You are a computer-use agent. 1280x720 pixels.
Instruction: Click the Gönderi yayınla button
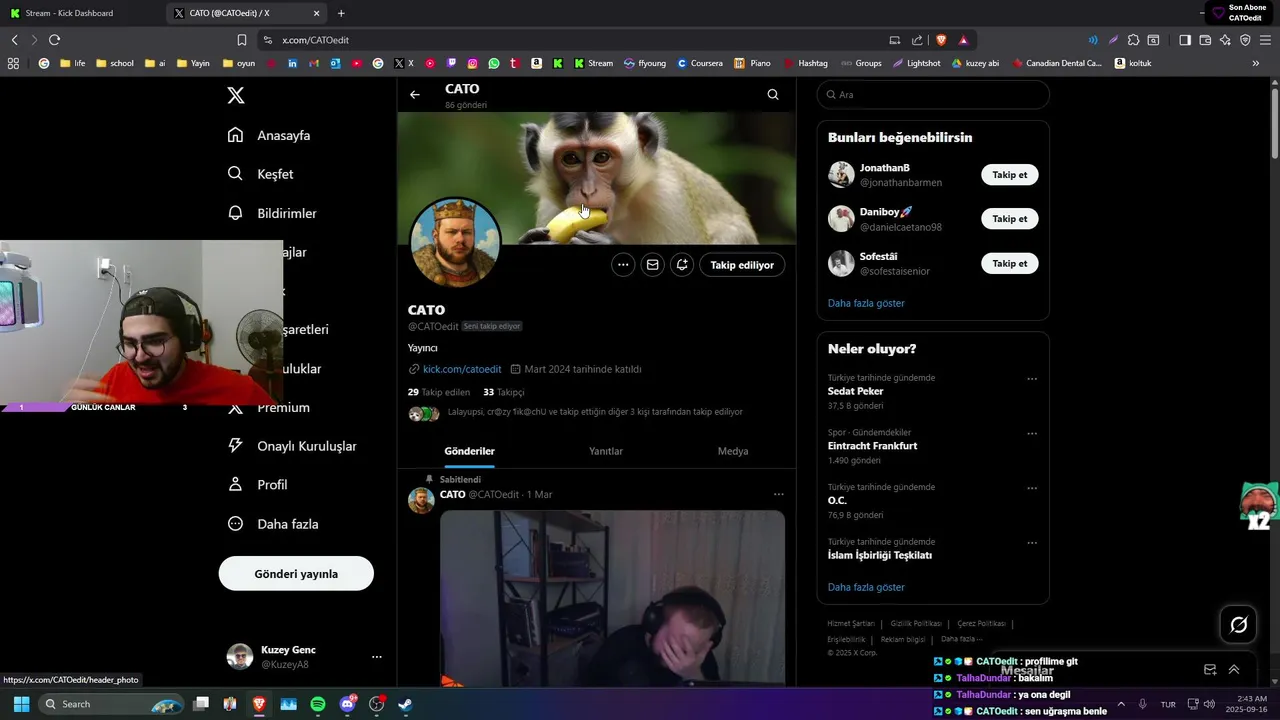[296, 574]
